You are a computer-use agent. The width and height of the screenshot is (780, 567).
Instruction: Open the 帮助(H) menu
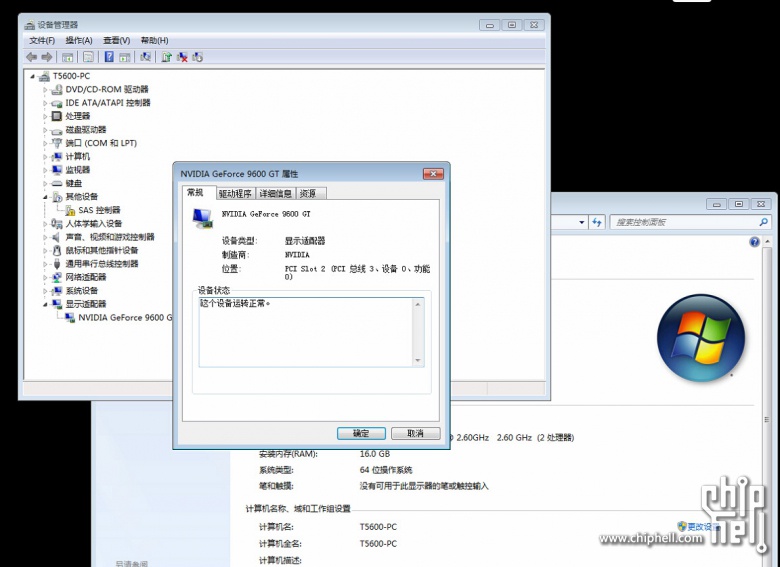[154, 40]
